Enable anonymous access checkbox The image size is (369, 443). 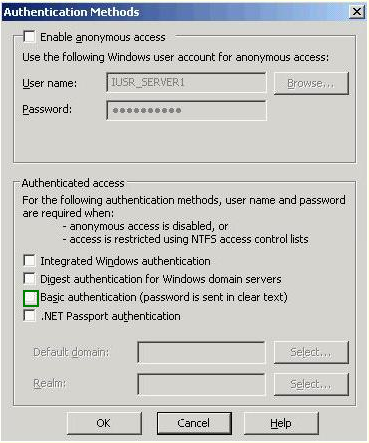click(x=29, y=37)
